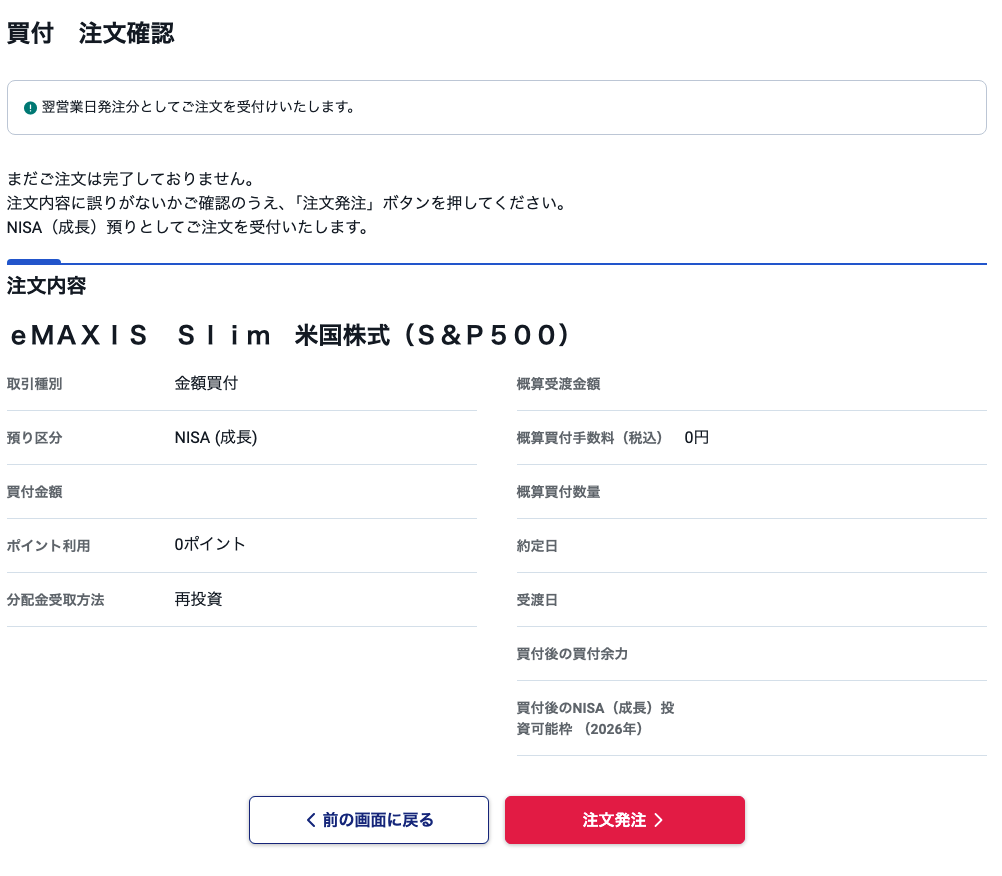Click the 買付後のNISA（成長）投資可能枠 label
Screen dimensions: 1002x876
[x=596, y=718]
